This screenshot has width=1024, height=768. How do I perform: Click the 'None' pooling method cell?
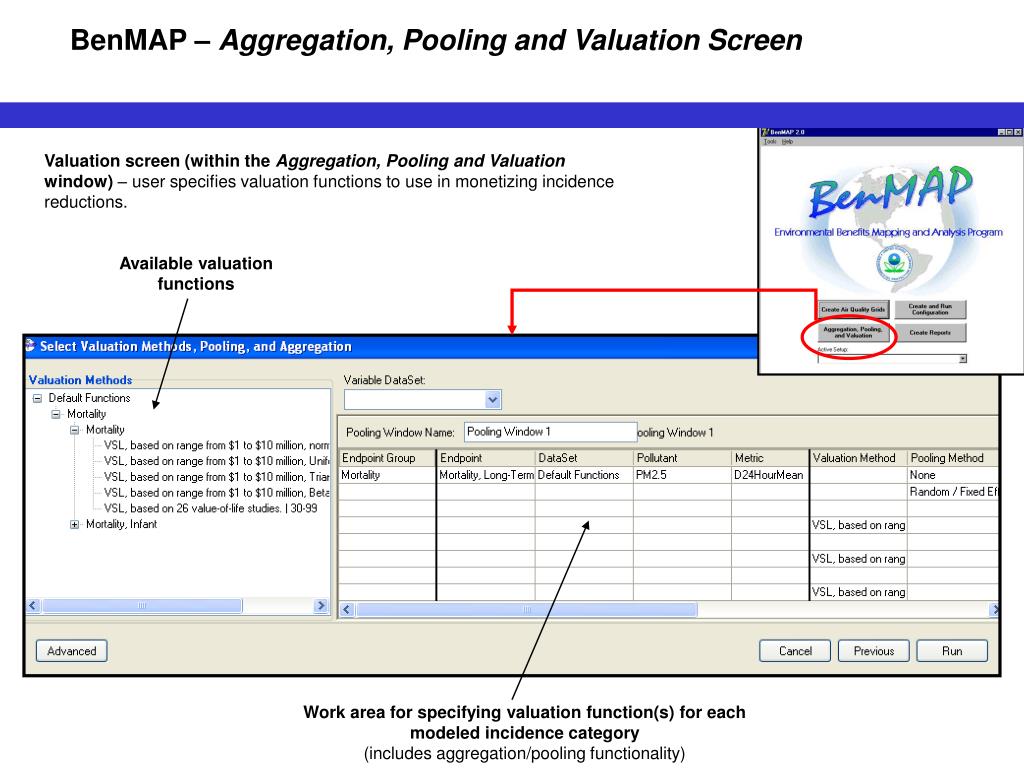tap(953, 475)
